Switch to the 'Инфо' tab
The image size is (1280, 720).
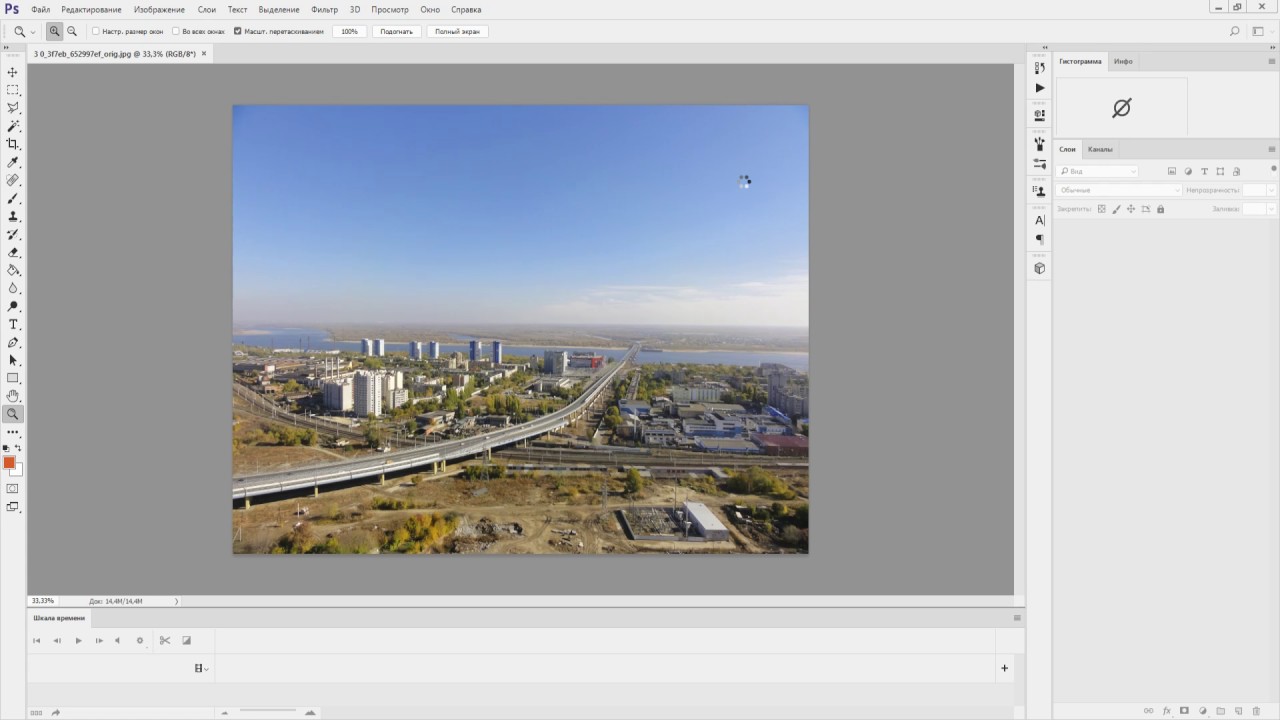(1123, 61)
